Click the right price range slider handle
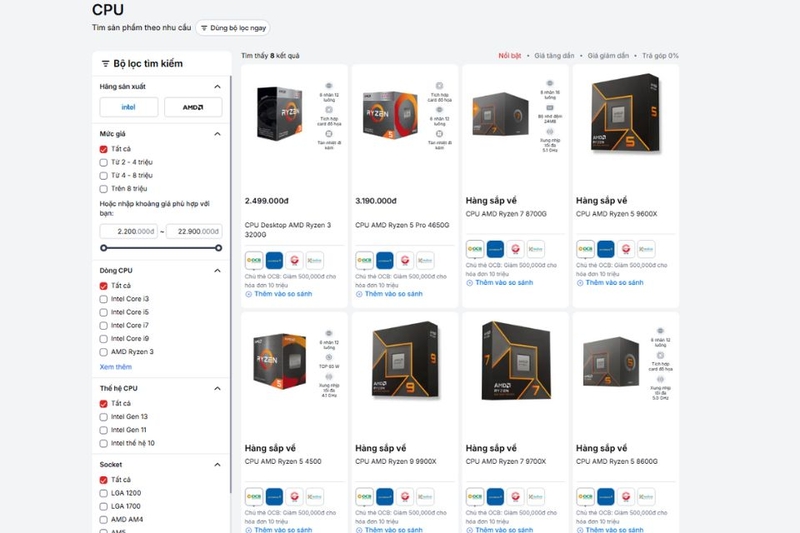Screen dimensions: 800x533 click(218, 248)
